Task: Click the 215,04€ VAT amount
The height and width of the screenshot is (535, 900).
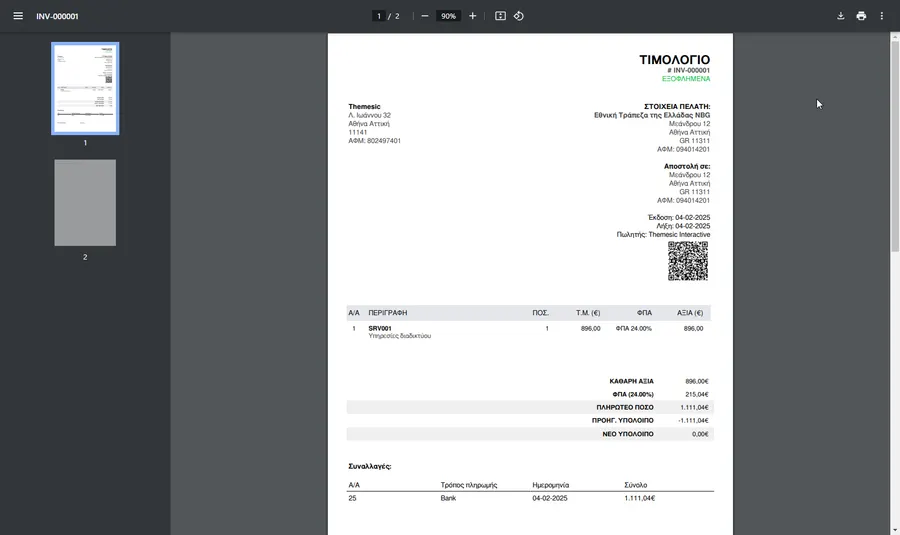Action: coord(697,394)
